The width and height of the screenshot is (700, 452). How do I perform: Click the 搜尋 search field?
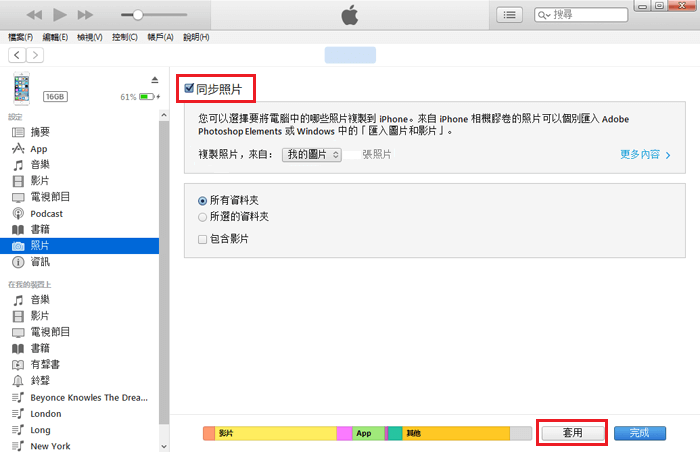click(x=581, y=15)
